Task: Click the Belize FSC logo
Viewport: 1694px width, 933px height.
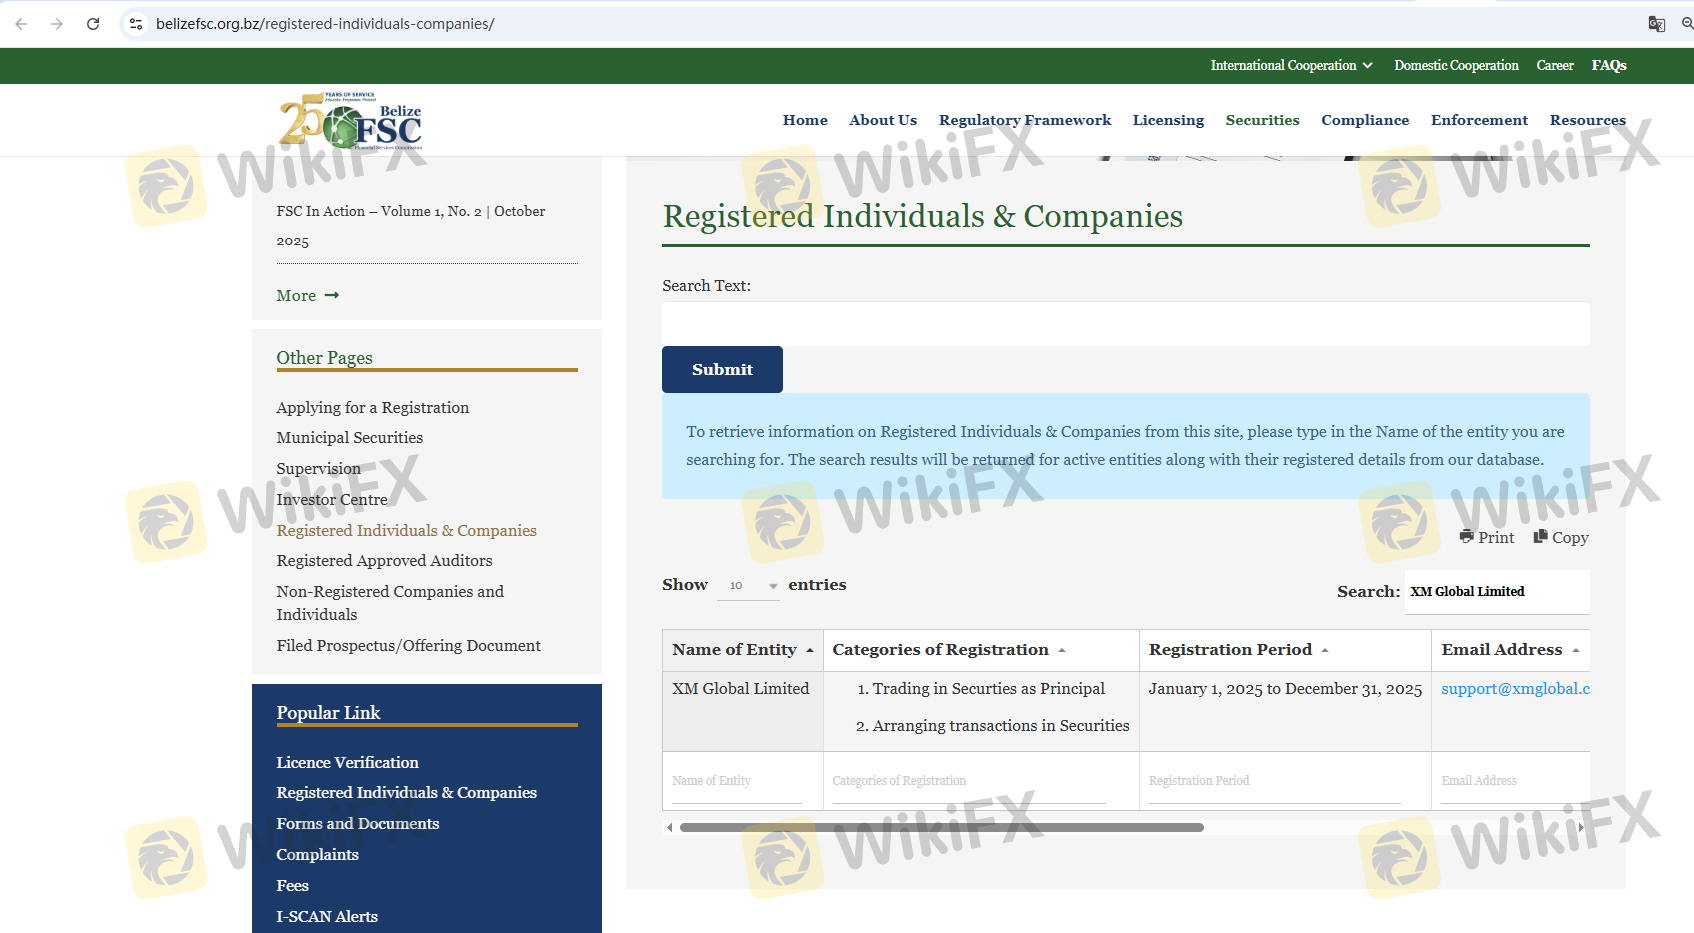Action: pos(351,122)
